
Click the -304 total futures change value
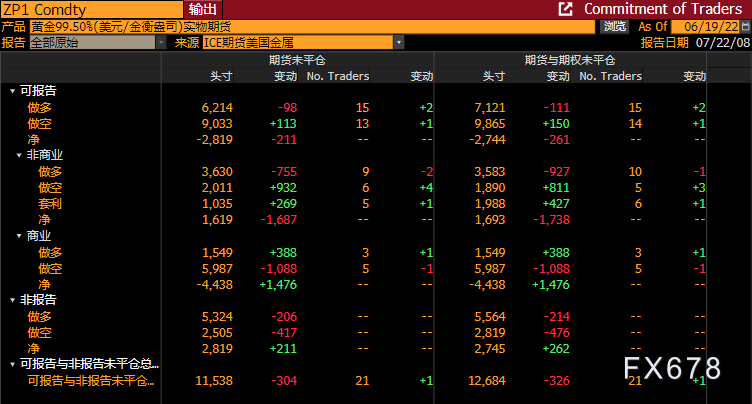pos(284,381)
